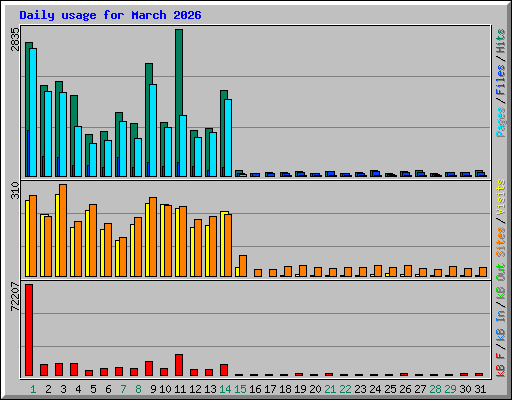This screenshot has width=512, height=400.
Task: Click day 17 on the x-axis
Action: (270, 389)
